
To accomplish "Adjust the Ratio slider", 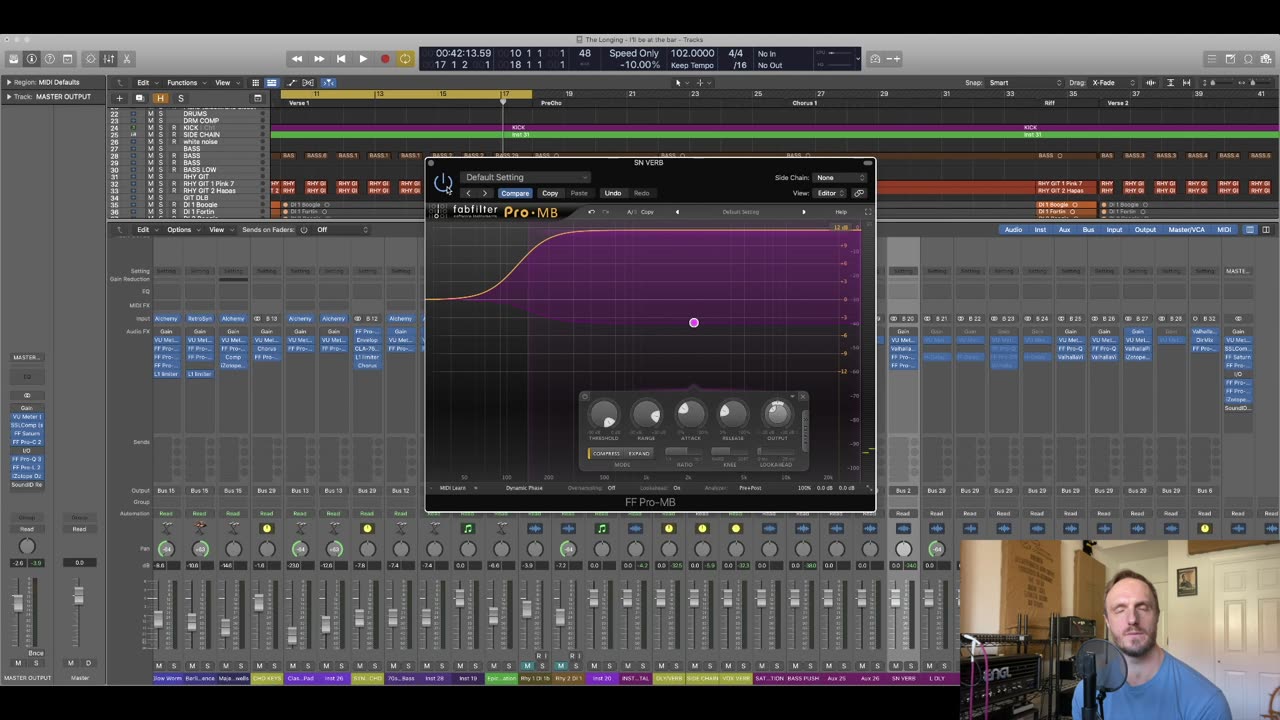I will [685, 453].
